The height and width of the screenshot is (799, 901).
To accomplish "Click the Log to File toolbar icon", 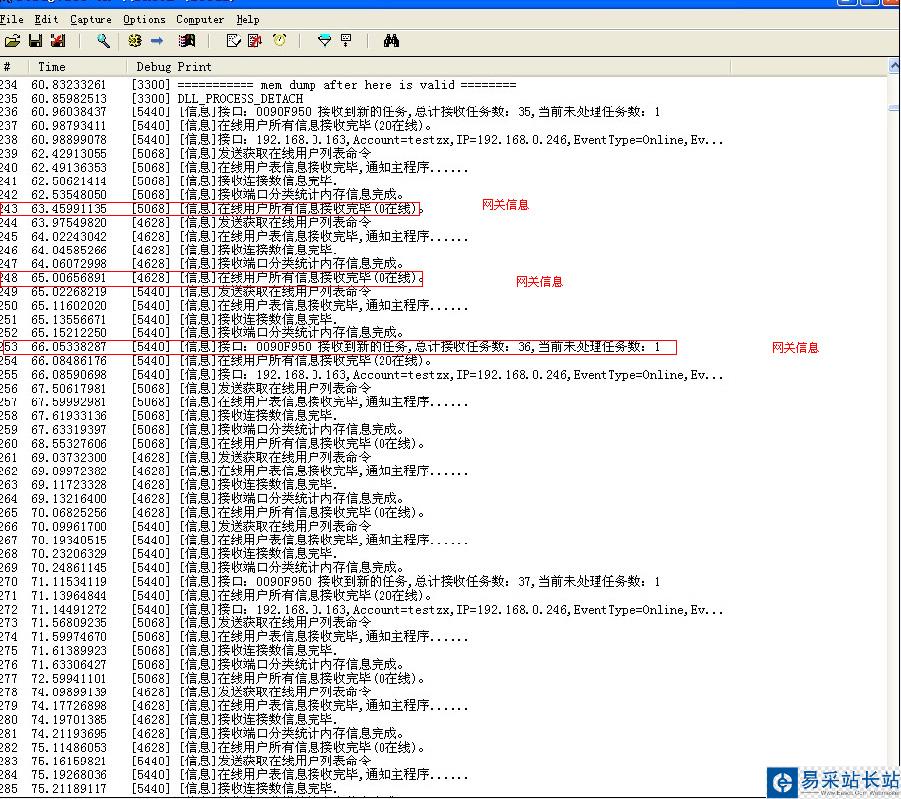I will pyautogui.click(x=57, y=41).
